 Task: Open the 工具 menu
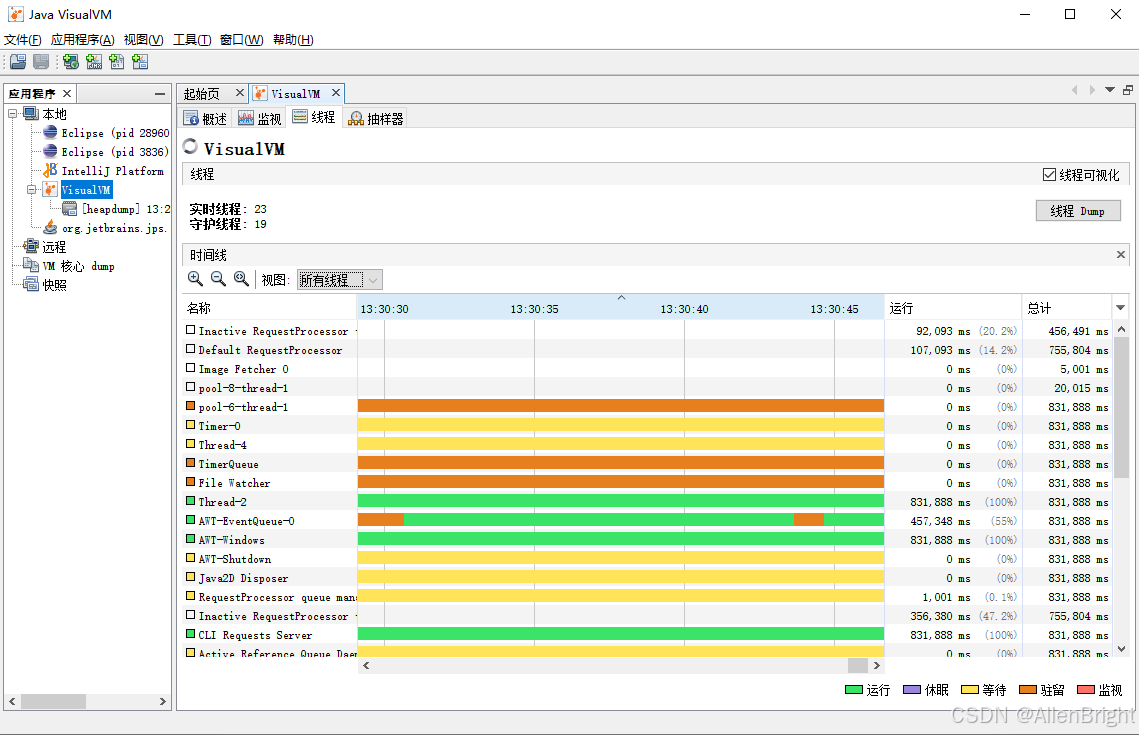[x=192, y=39]
